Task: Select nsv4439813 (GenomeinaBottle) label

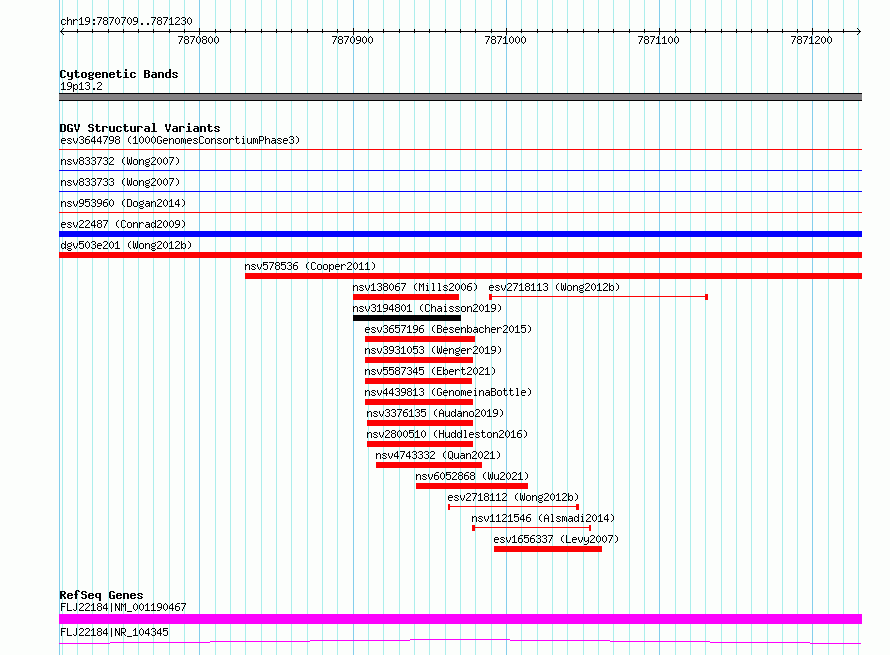Action: 448,392
